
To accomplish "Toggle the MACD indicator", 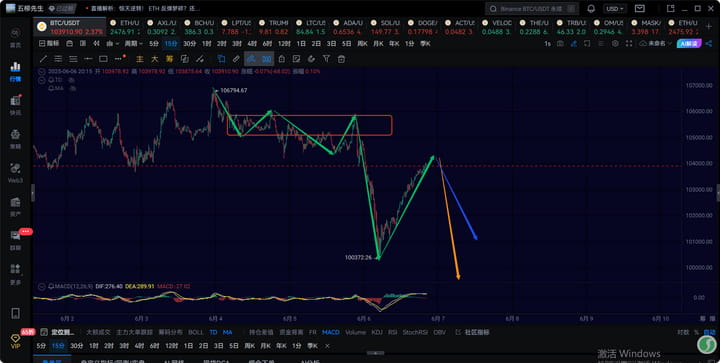I will coord(331,332).
